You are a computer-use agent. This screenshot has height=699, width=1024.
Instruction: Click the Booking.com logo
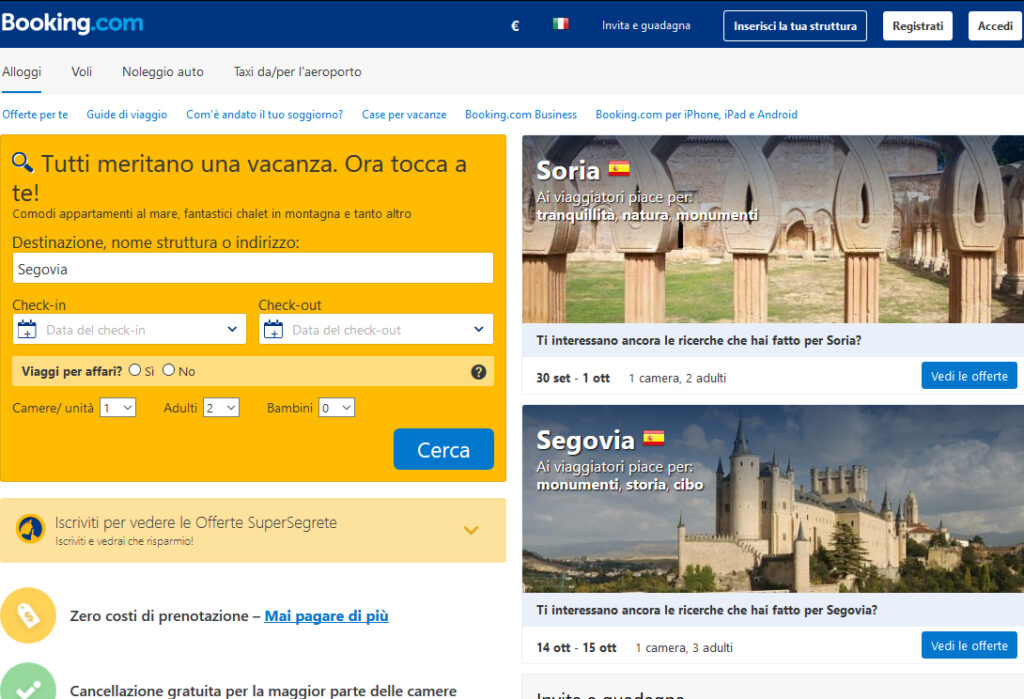coord(72,24)
